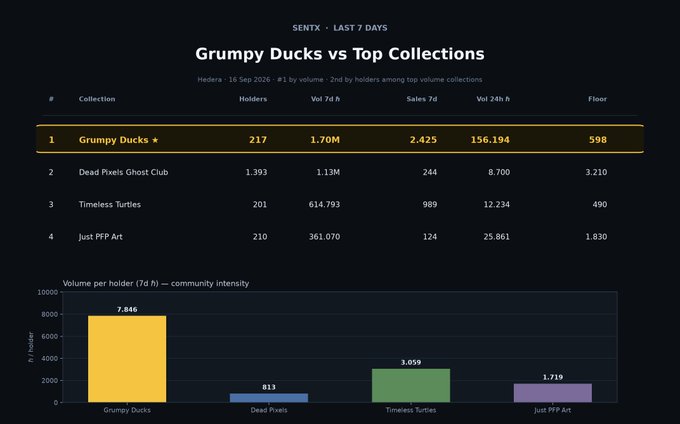Select the Just PFP Art row name
Screen dimensions: 680x424
coord(101,237)
